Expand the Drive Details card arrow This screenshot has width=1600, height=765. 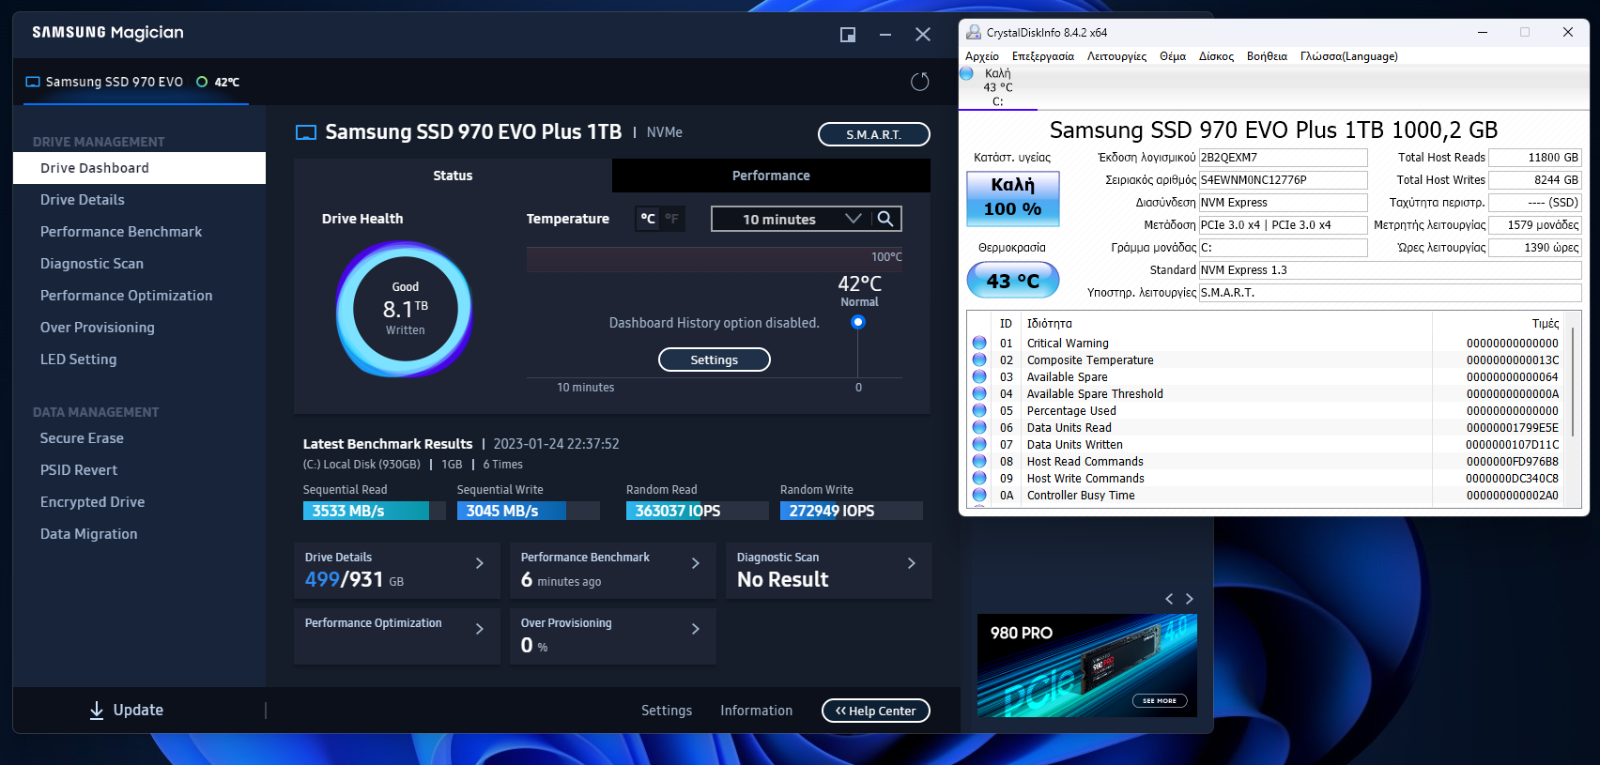coord(480,564)
